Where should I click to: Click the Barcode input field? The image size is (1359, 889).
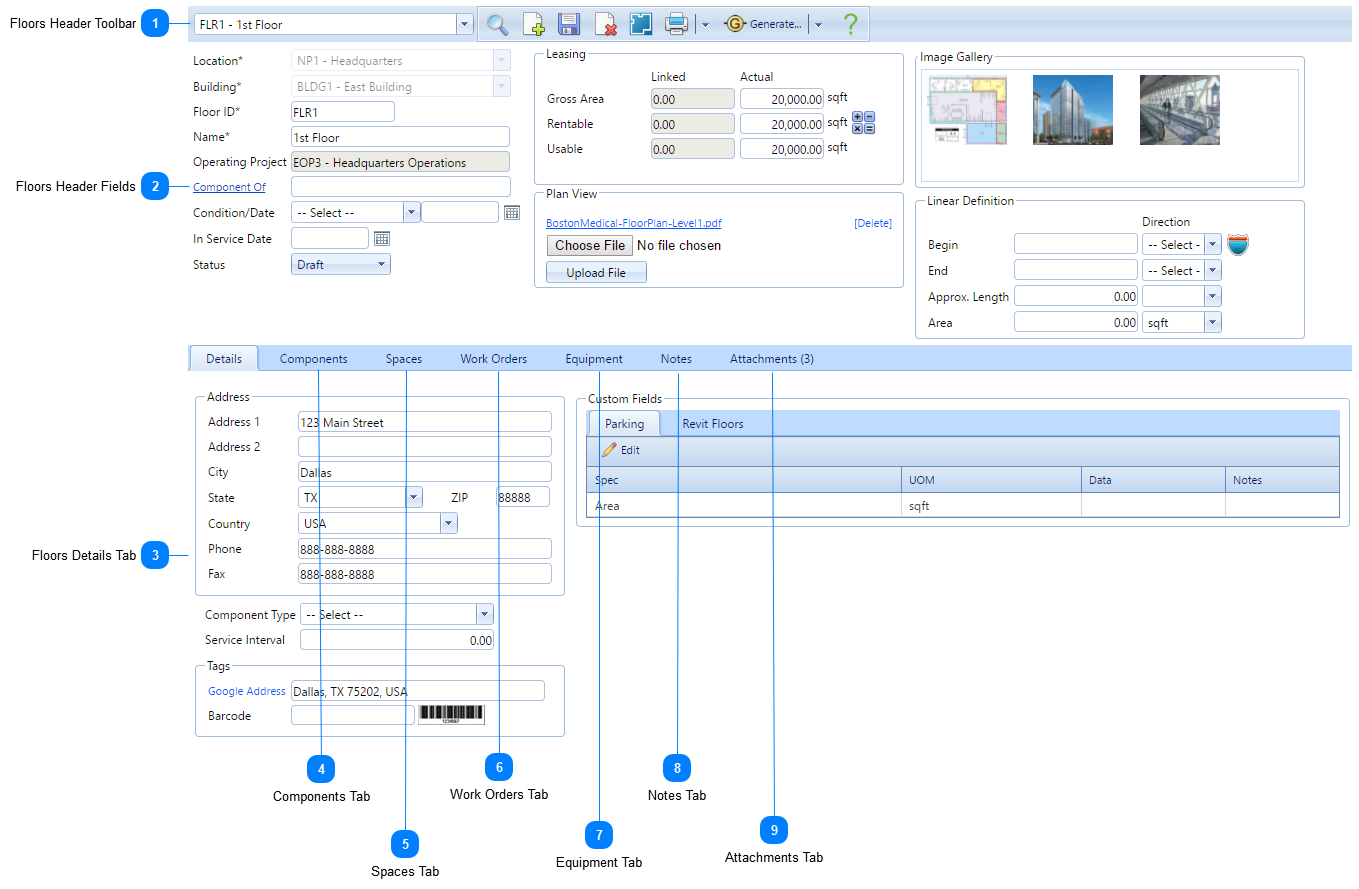coord(352,715)
